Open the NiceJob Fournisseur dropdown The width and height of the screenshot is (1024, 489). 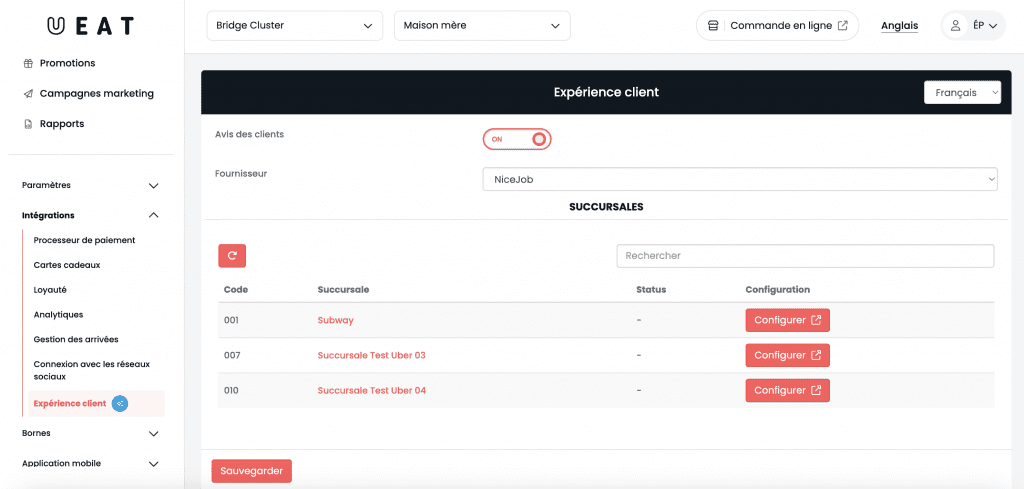pos(740,179)
